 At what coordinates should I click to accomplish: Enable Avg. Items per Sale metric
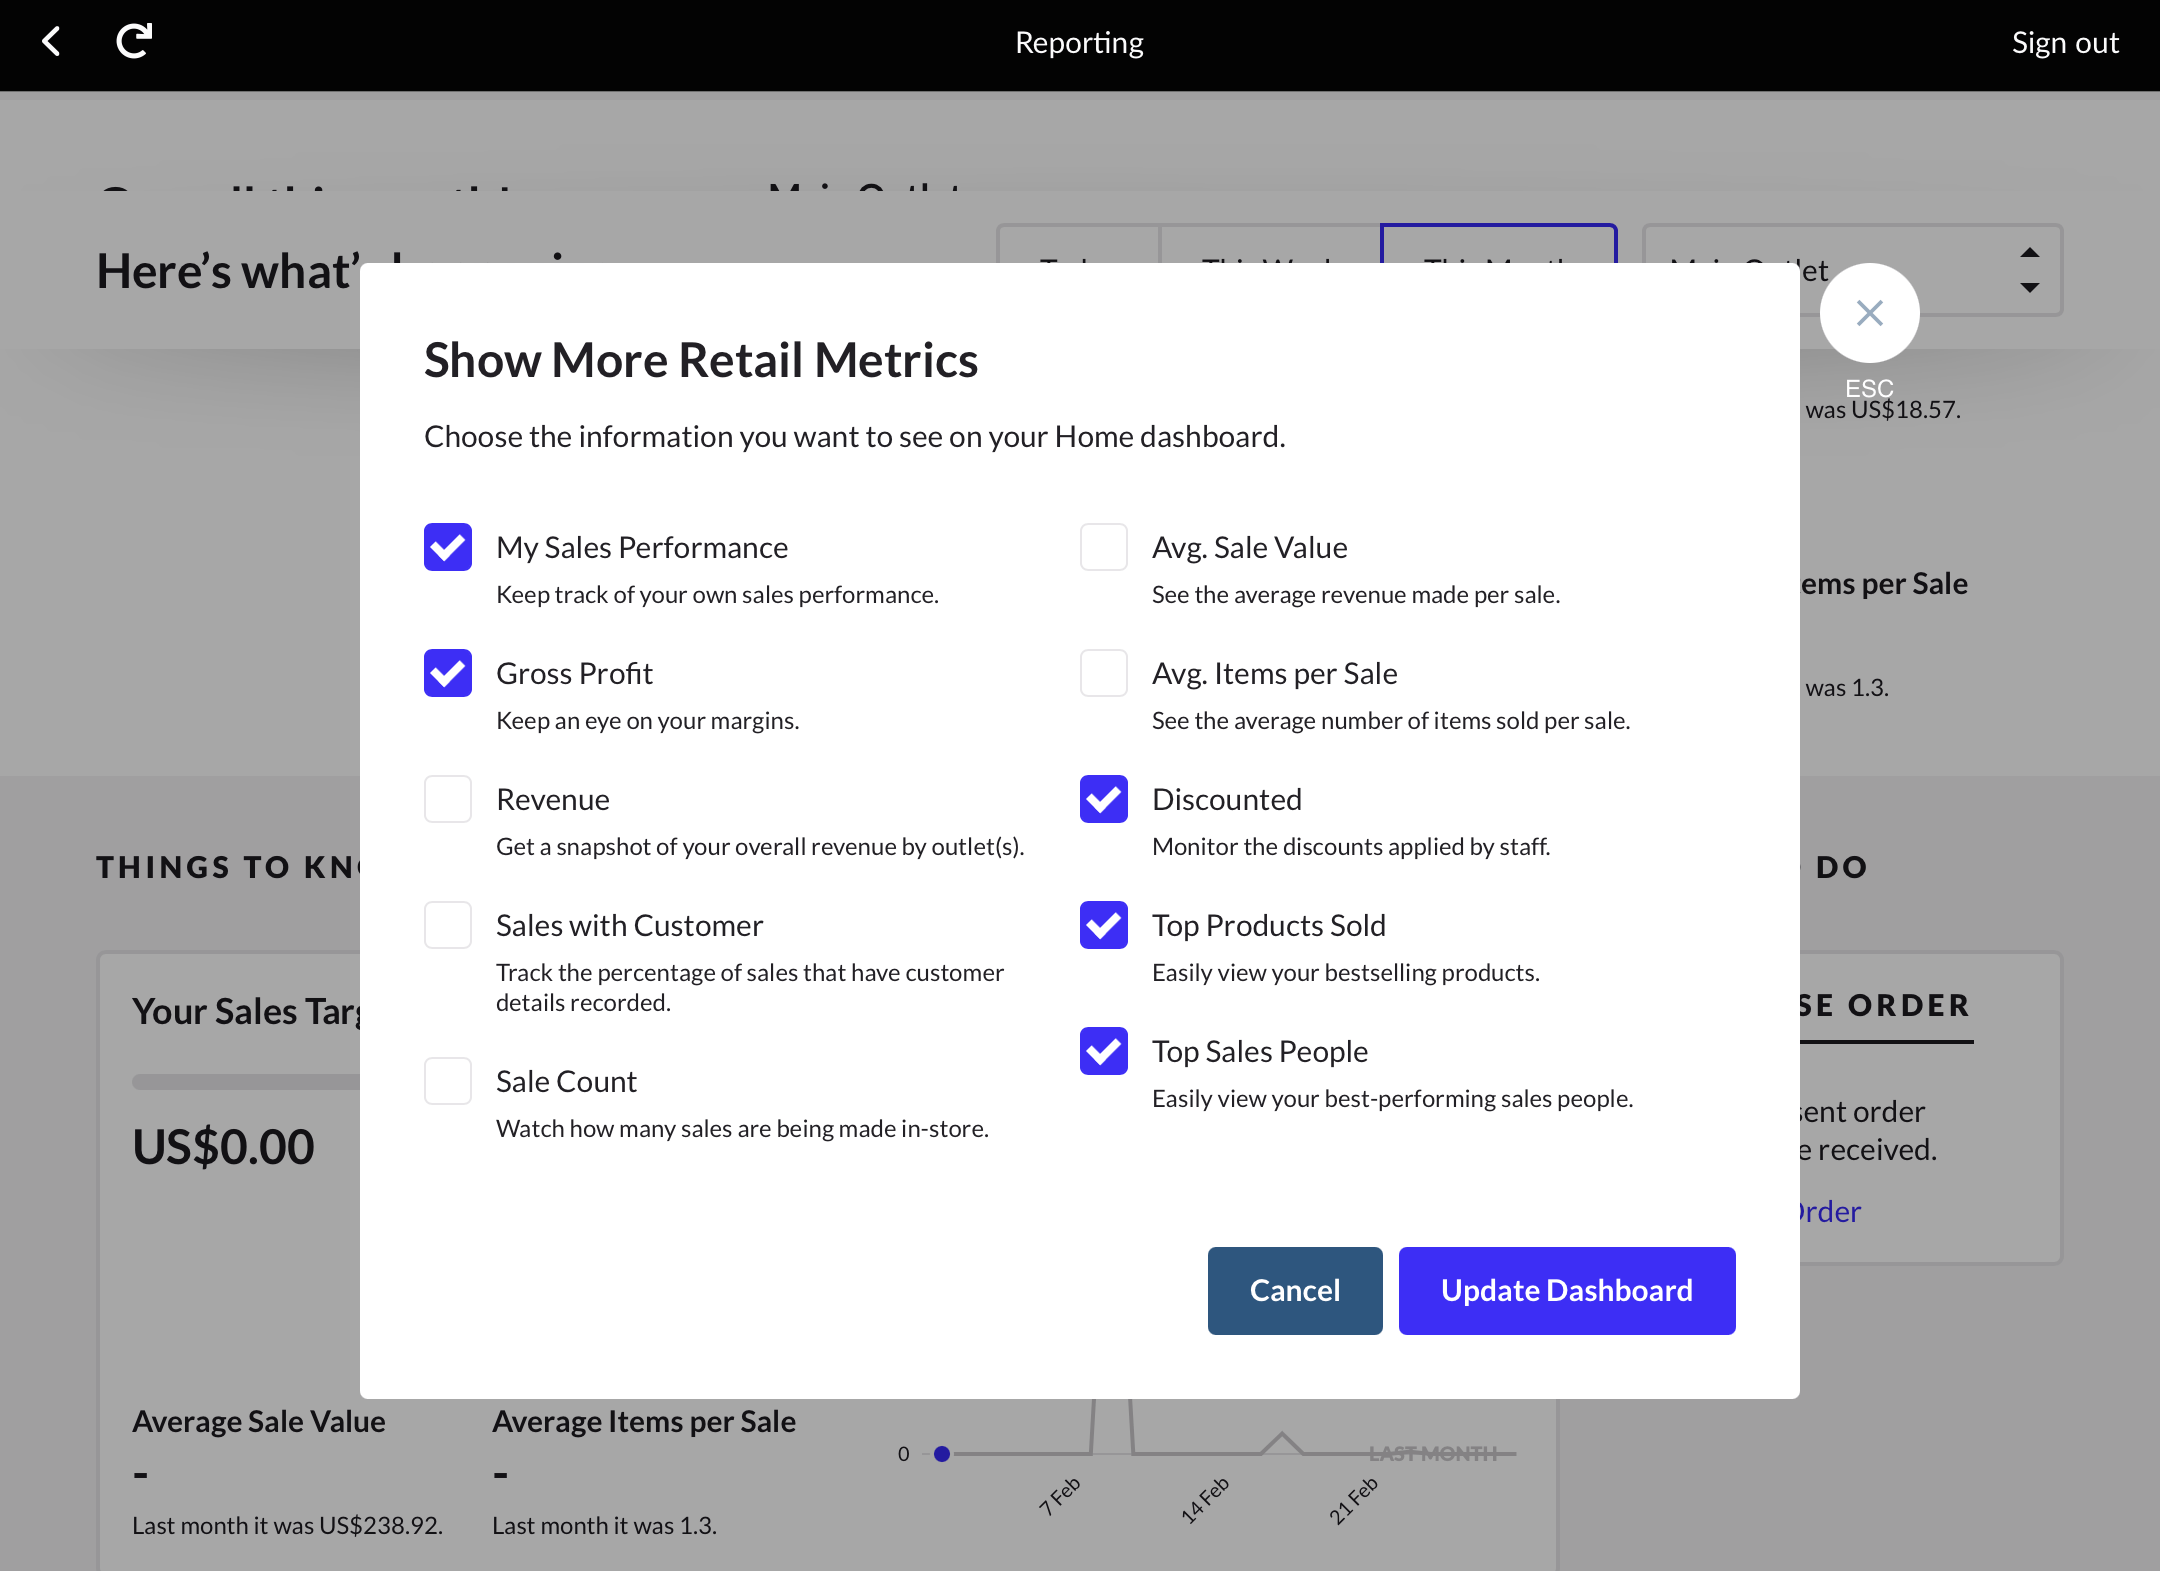1103,673
